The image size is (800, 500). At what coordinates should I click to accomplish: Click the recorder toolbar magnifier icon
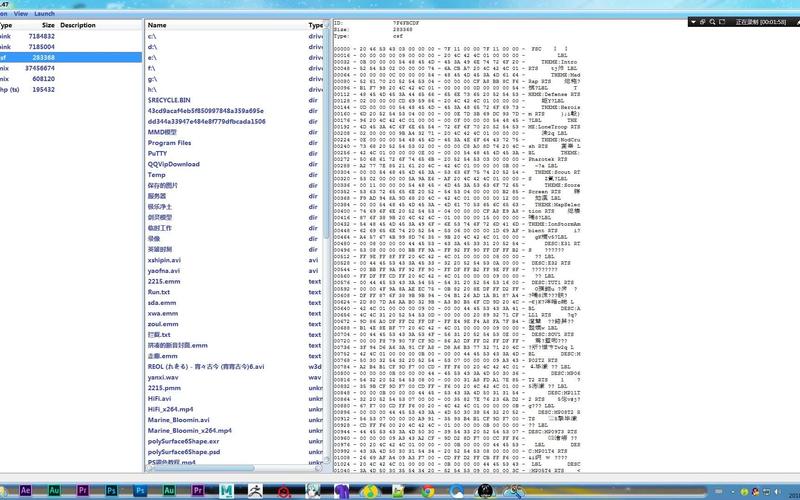(x=712, y=22)
